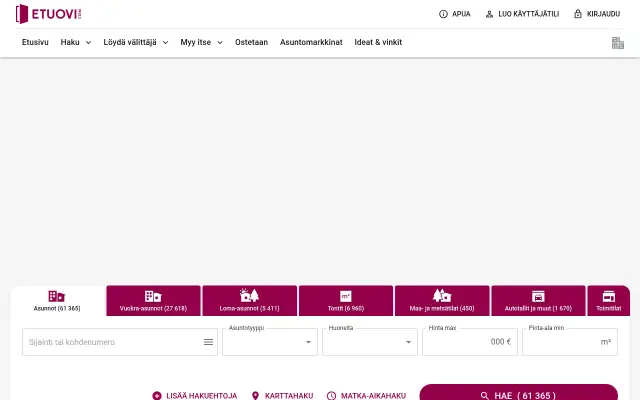
Task: Open the location list icon in Sijainti field
Action: point(208,342)
